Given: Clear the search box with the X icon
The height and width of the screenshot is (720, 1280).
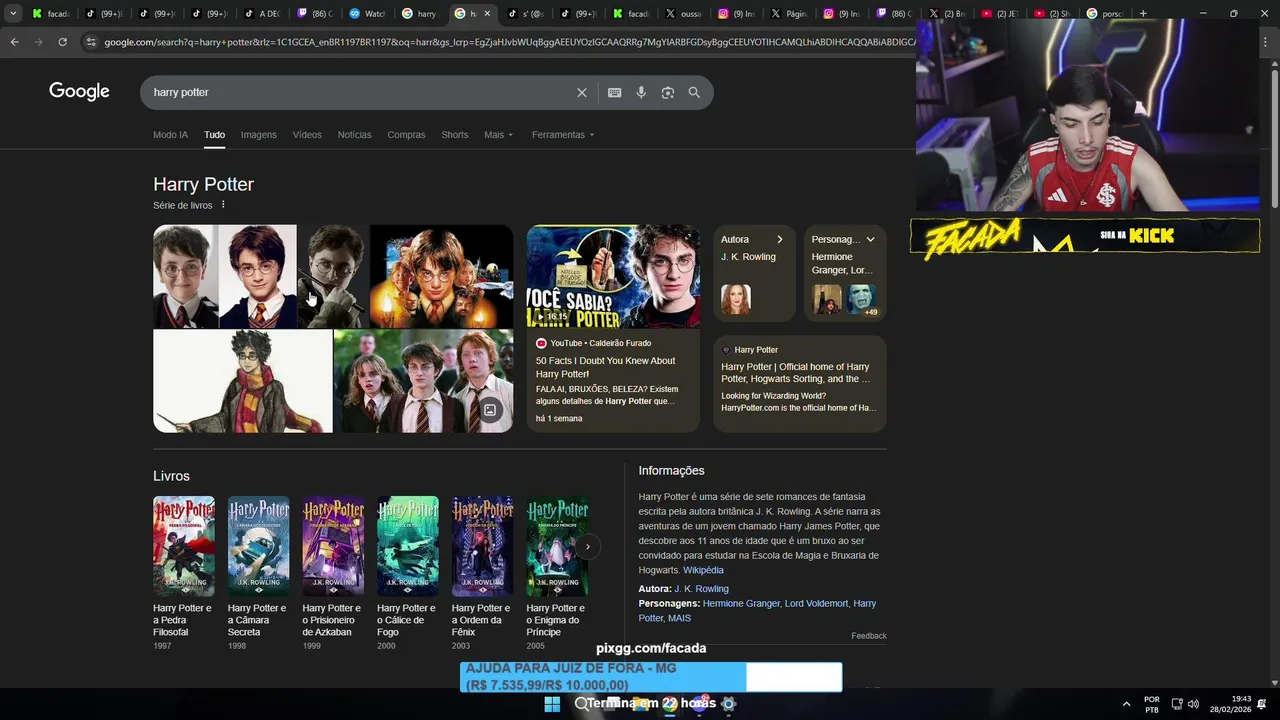Looking at the screenshot, I should click(582, 92).
